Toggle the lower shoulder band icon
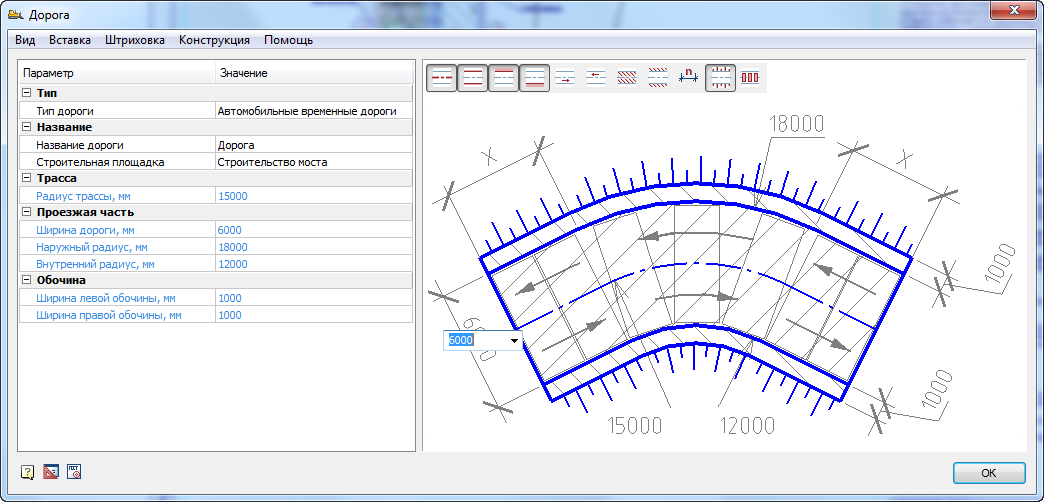Image resolution: width=1044 pixels, height=502 pixels. (x=534, y=78)
